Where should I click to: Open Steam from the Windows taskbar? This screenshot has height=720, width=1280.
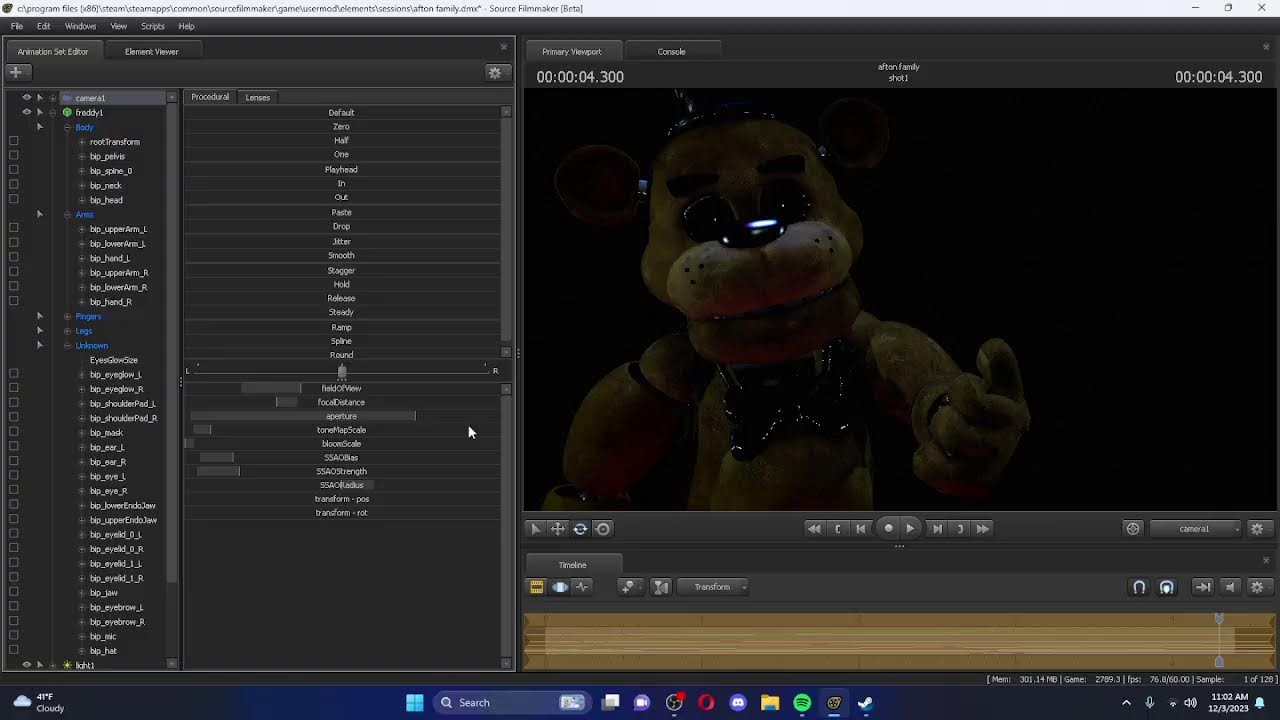coord(866,703)
